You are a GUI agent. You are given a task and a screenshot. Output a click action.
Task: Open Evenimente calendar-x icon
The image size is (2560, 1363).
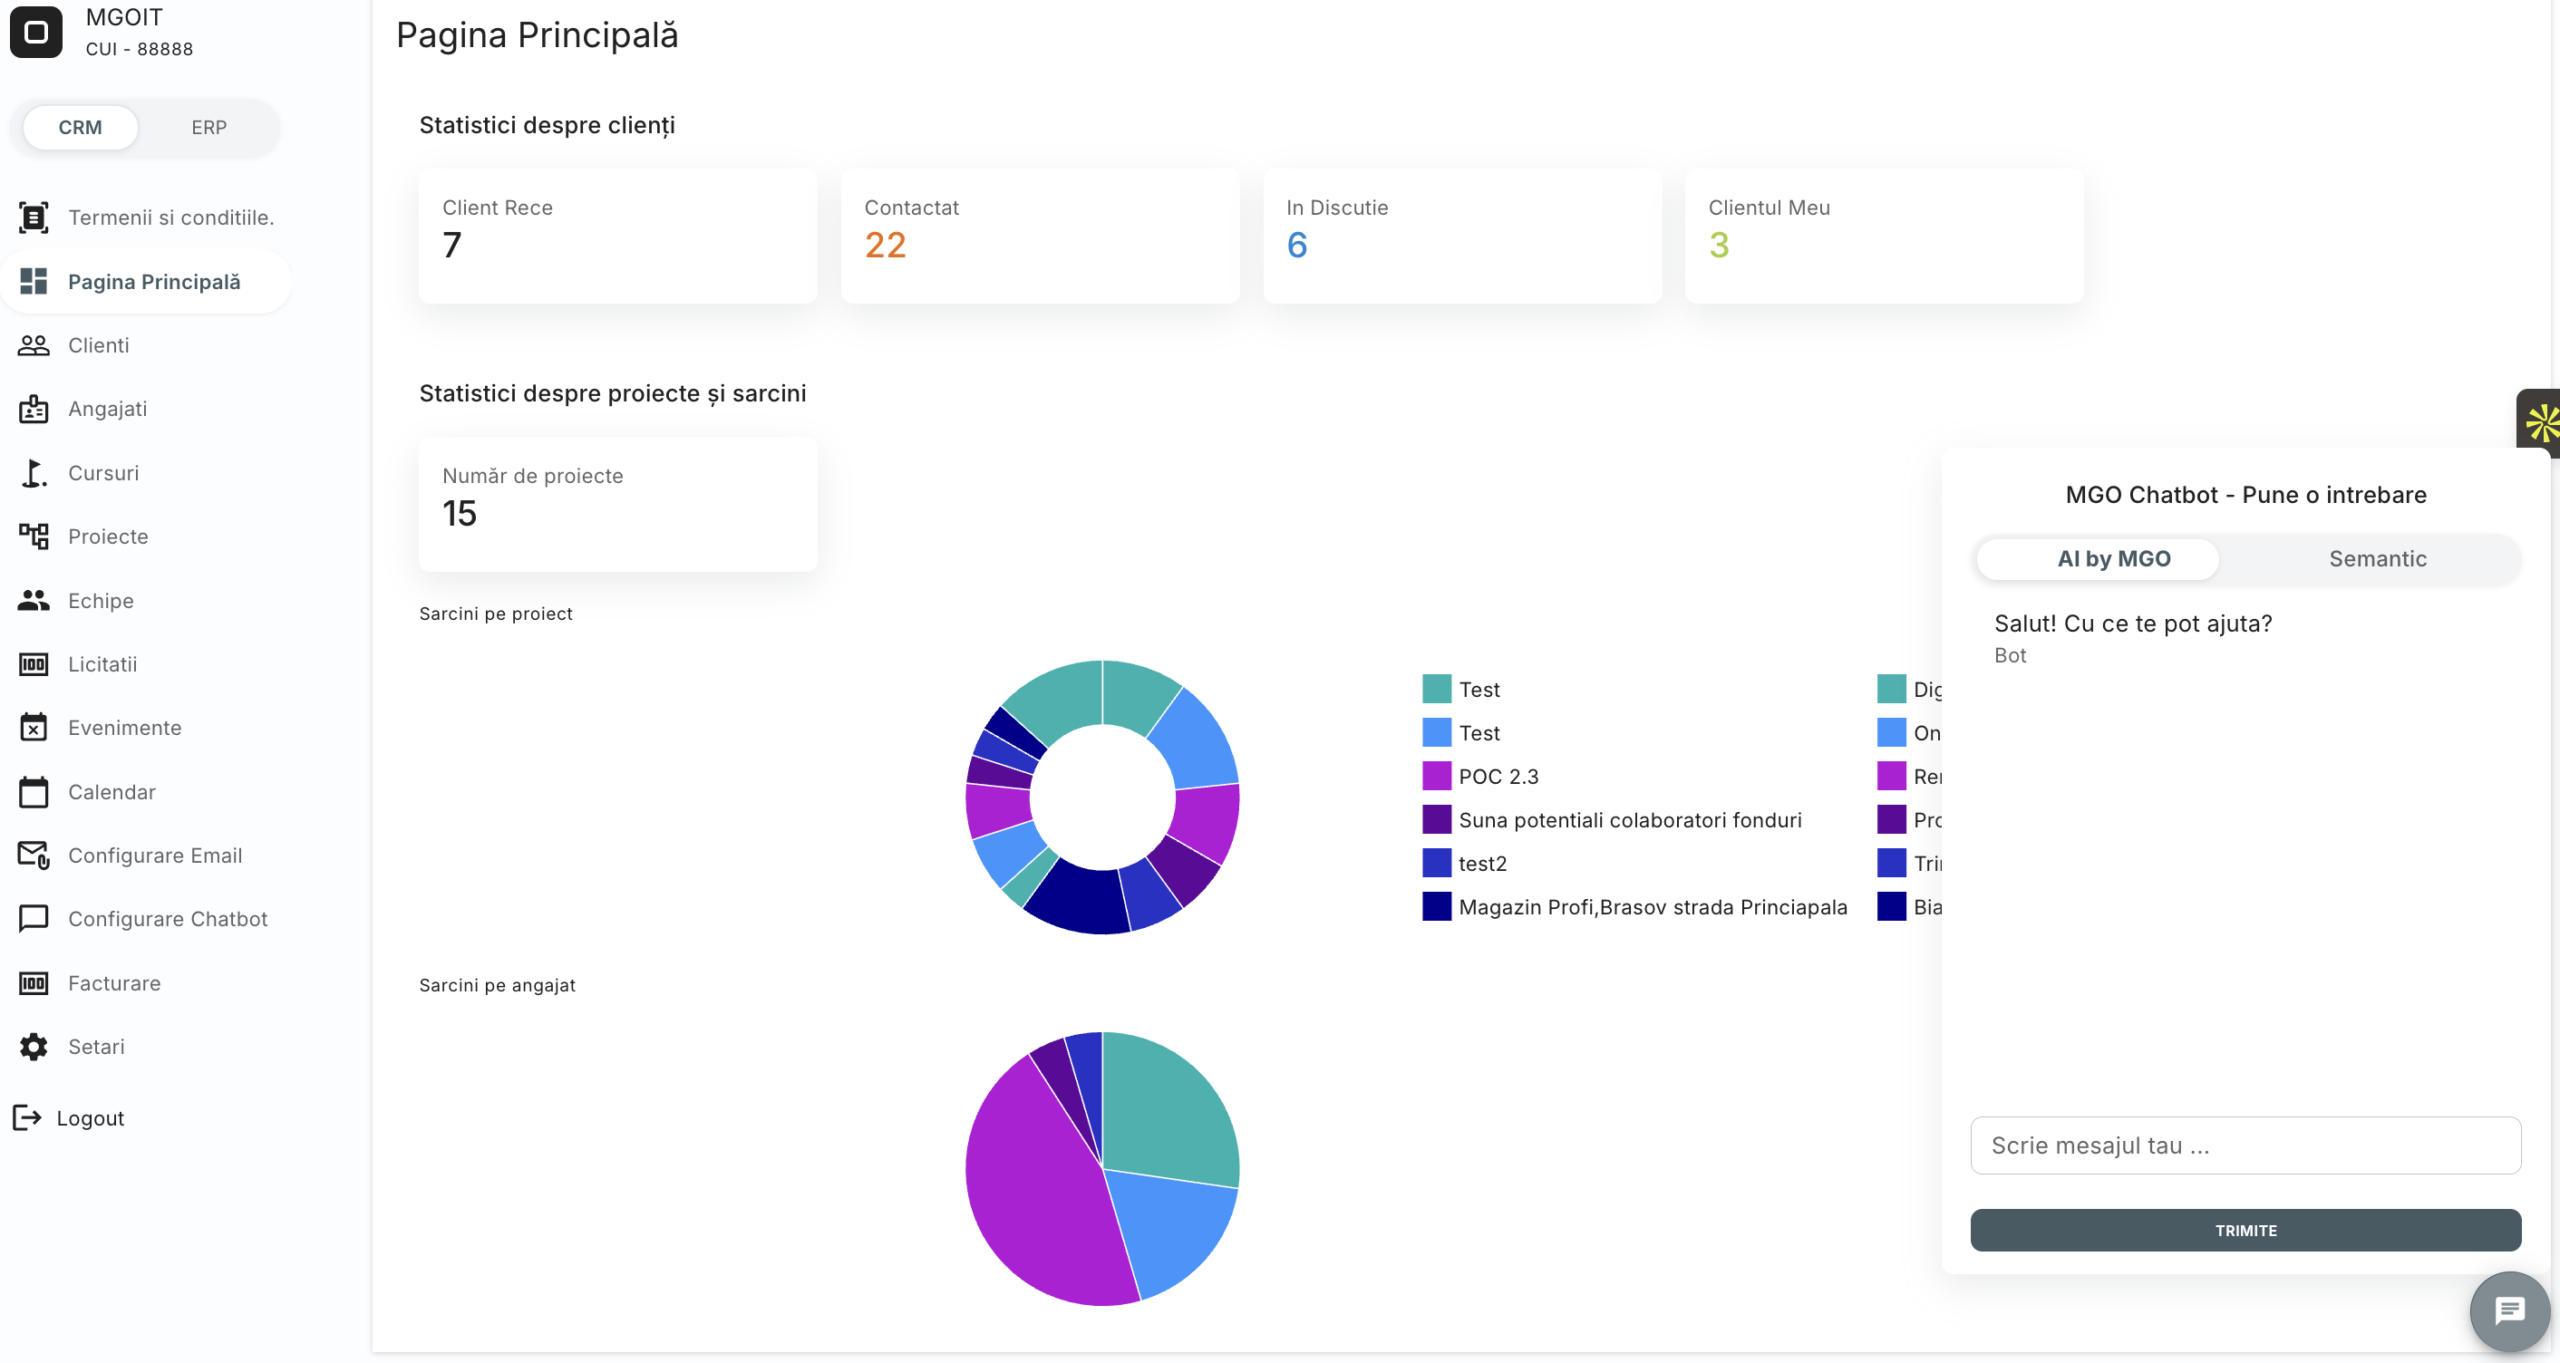coord(33,728)
